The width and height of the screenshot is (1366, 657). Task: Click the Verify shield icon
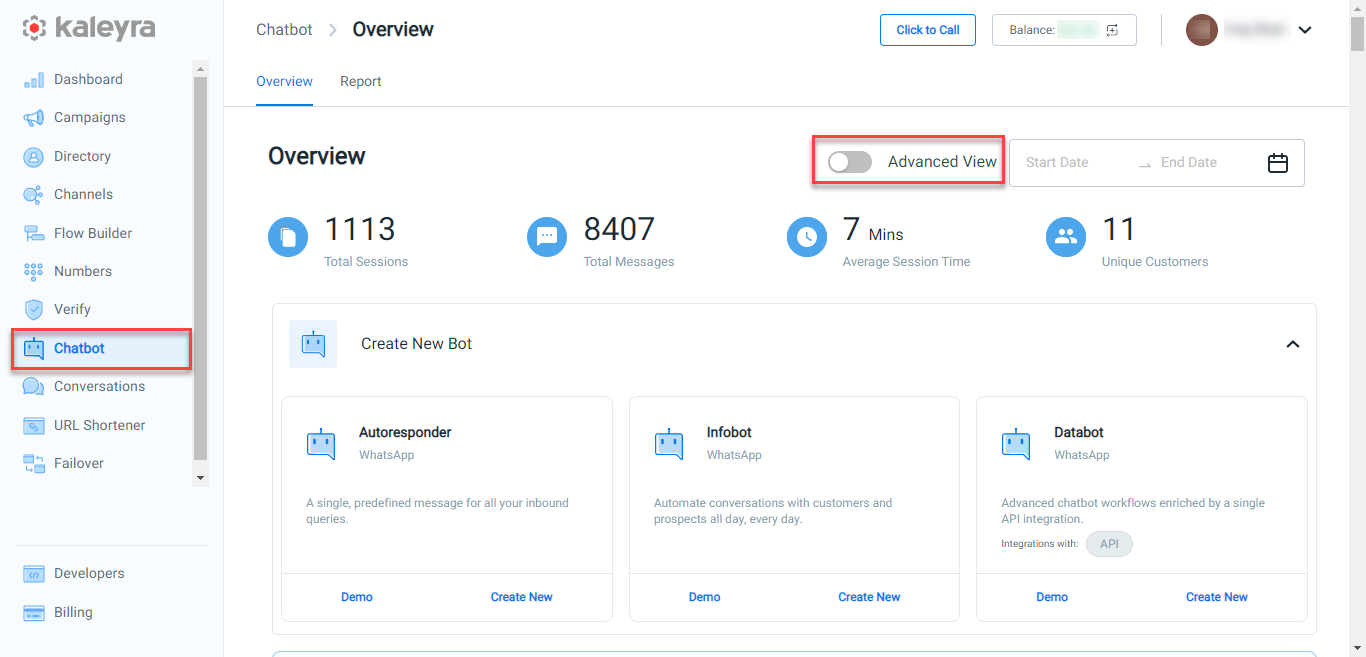click(34, 310)
